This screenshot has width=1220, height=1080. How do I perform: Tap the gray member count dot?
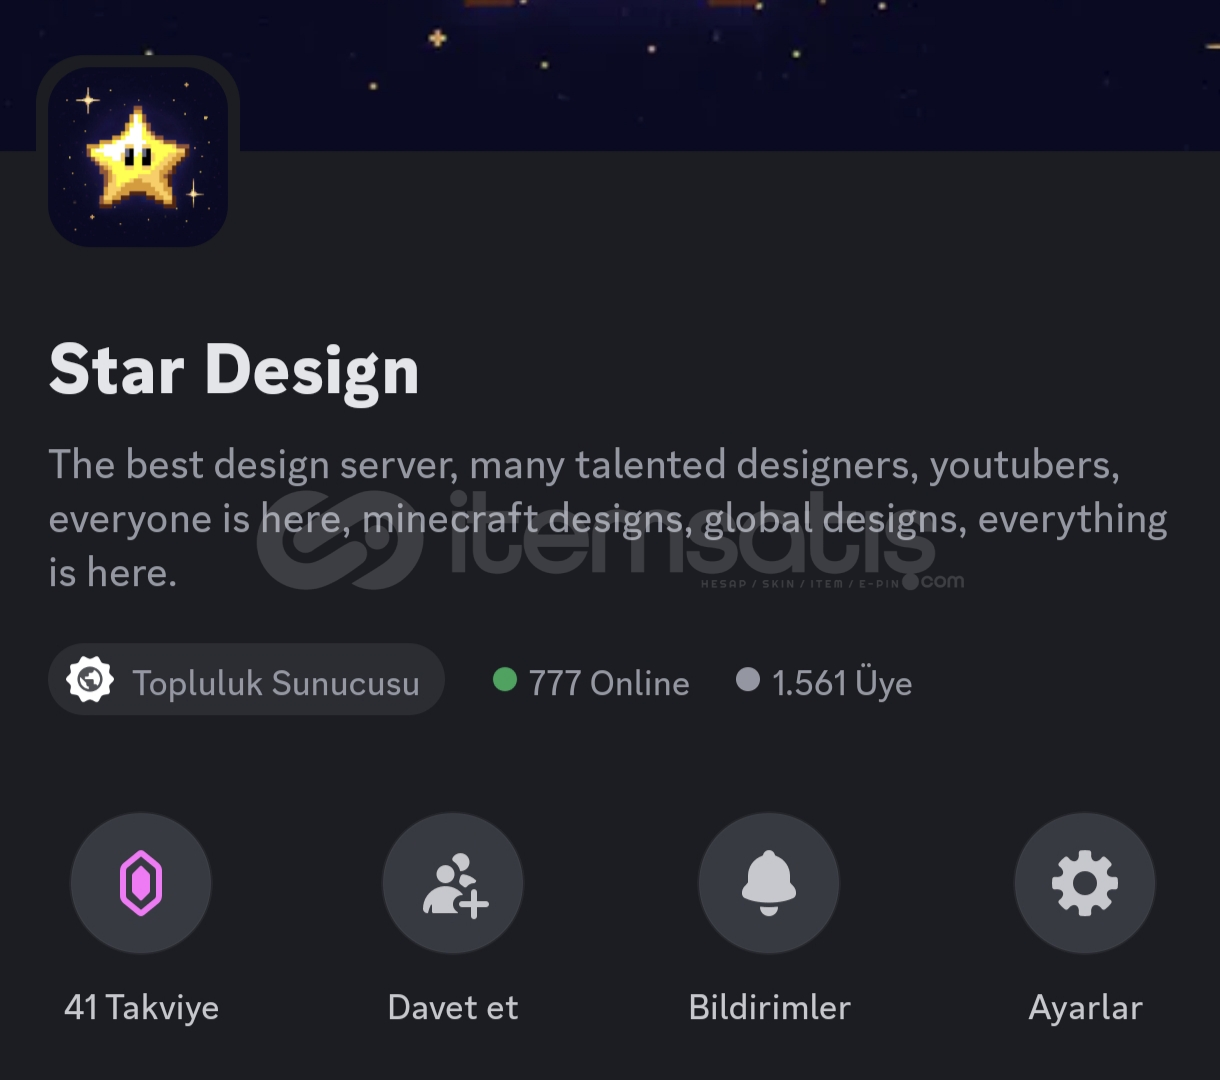(x=748, y=680)
